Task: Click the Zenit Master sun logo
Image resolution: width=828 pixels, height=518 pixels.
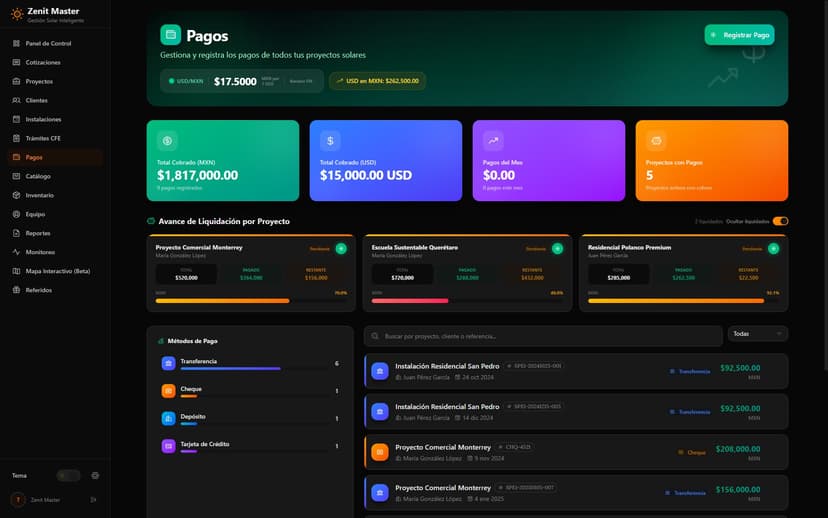Action: coord(17,15)
